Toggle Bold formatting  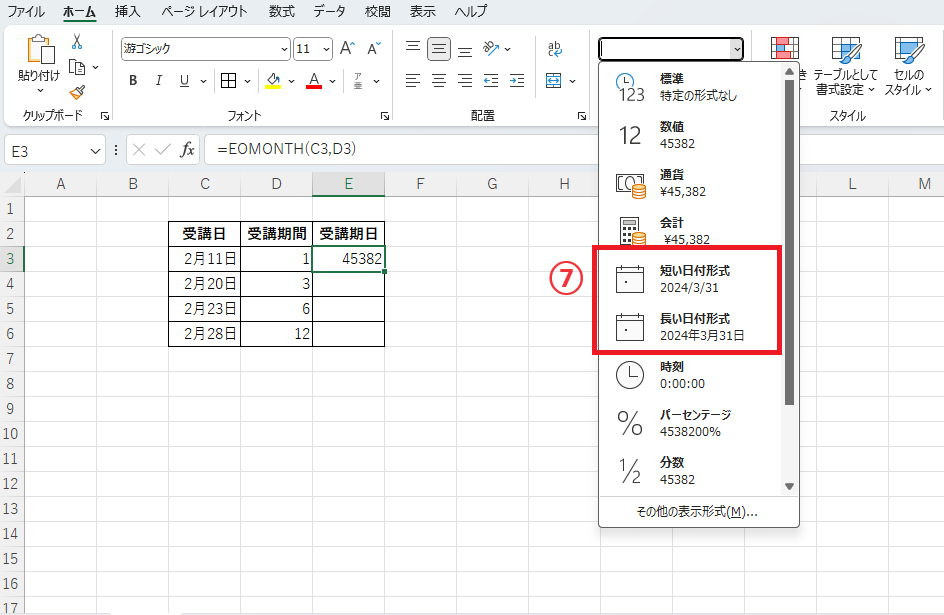(x=133, y=81)
